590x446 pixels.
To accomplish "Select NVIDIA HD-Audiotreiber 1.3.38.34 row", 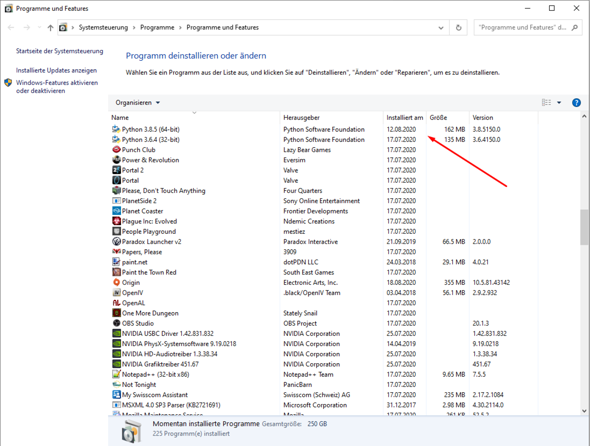I will coord(169,353).
